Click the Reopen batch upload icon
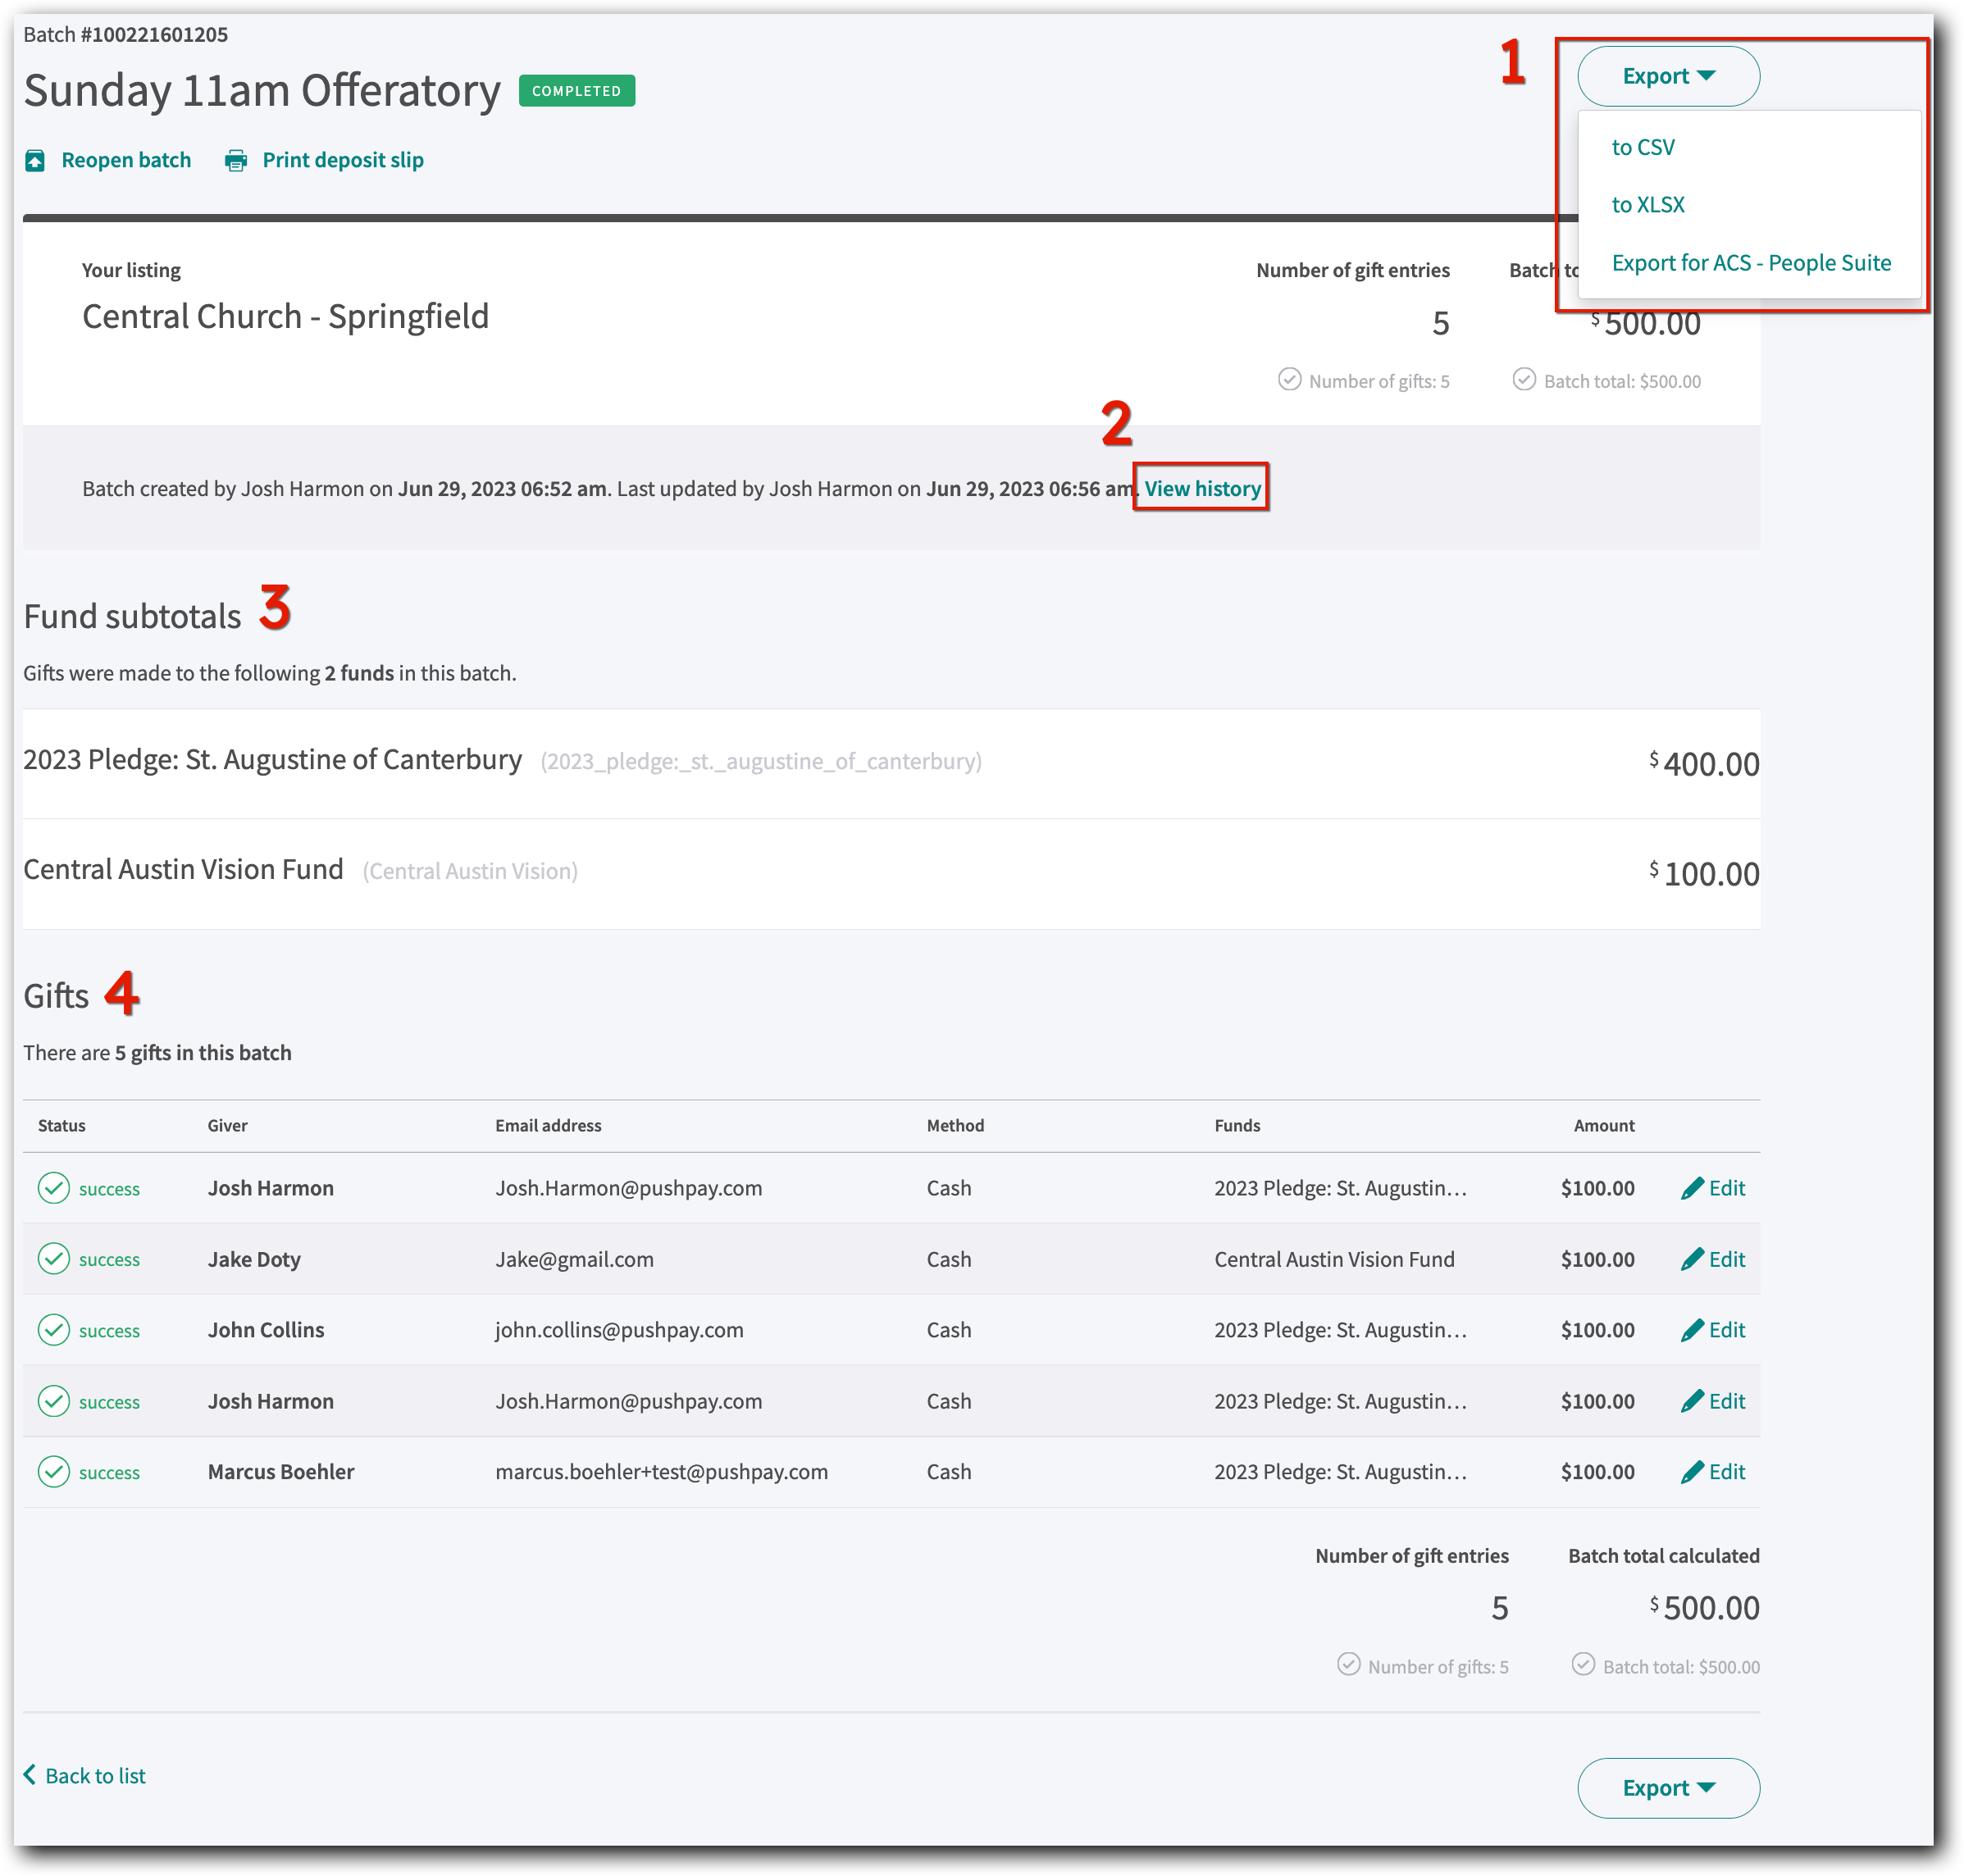 36,159
